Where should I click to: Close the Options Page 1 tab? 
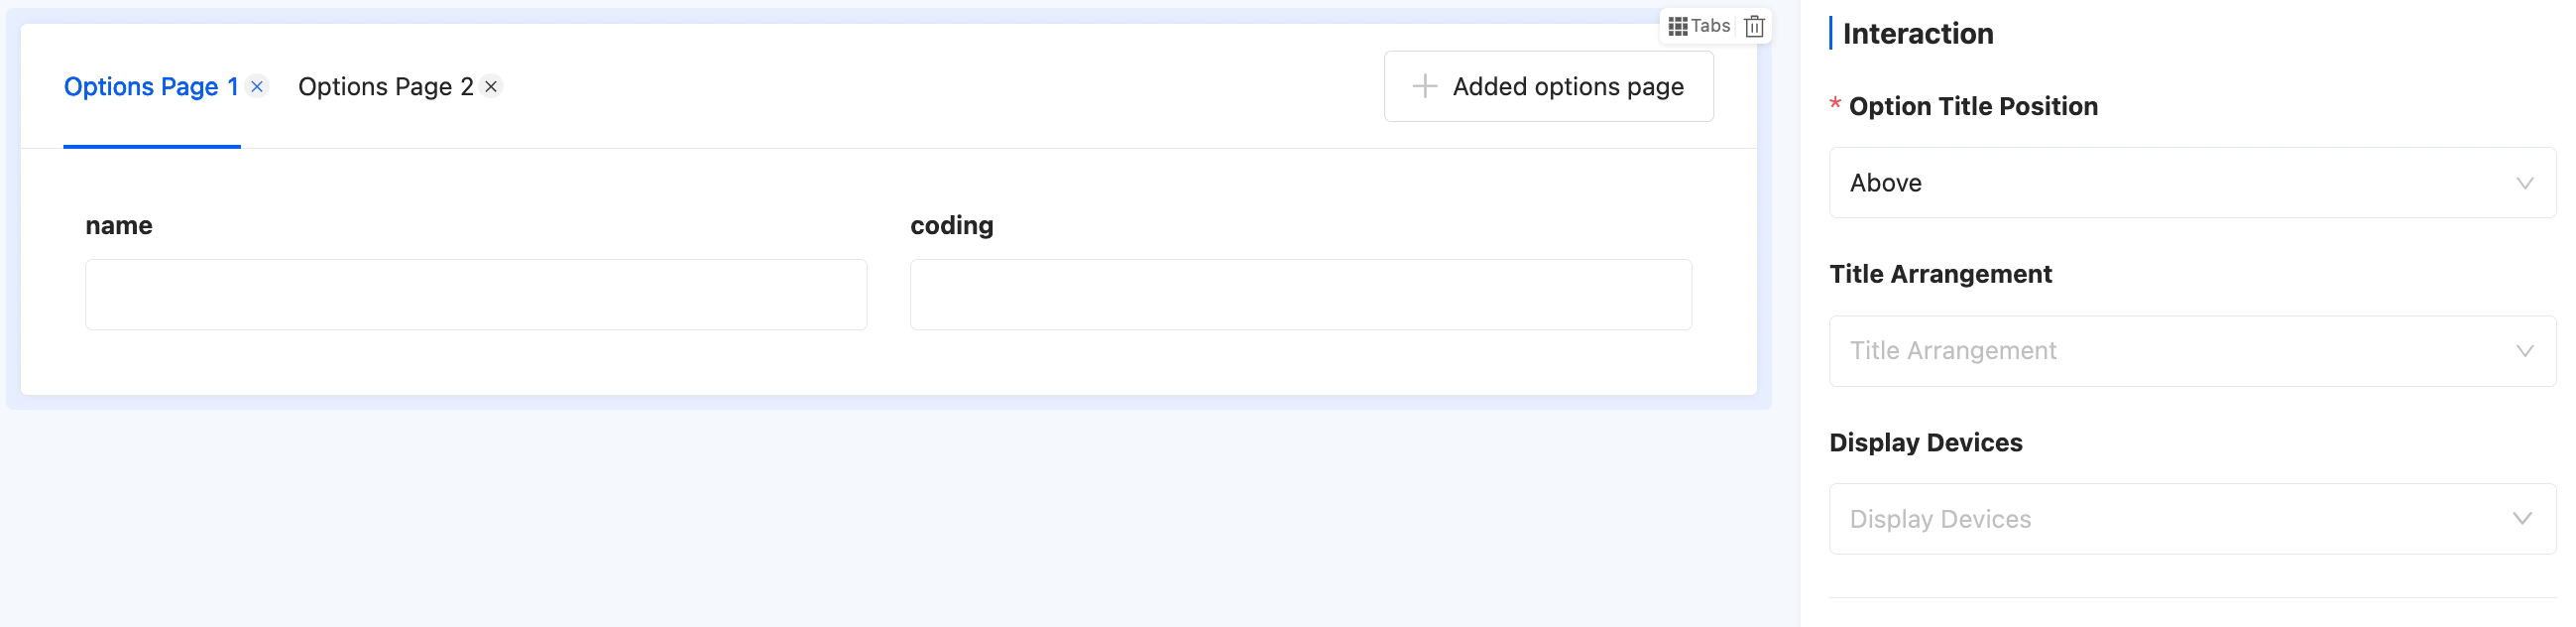coord(257,87)
